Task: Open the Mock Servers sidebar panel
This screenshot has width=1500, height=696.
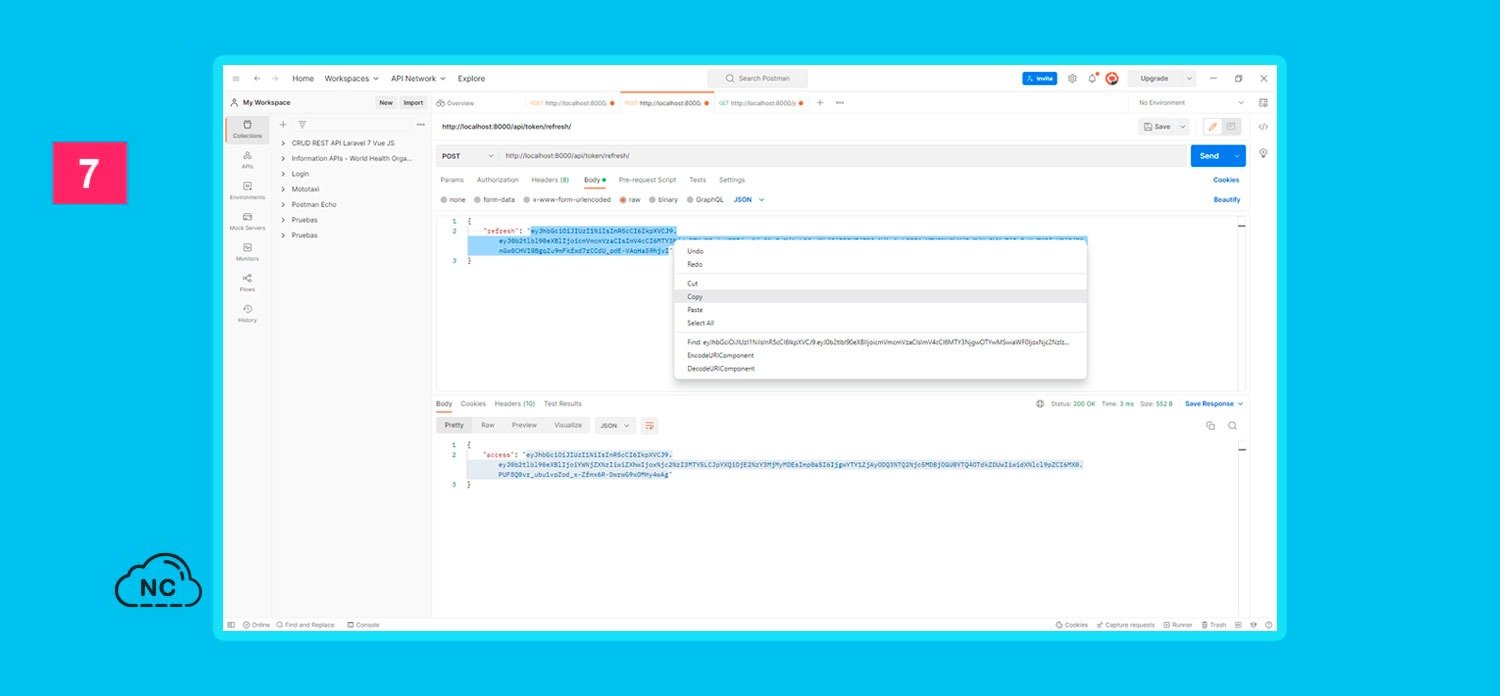Action: (x=247, y=221)
